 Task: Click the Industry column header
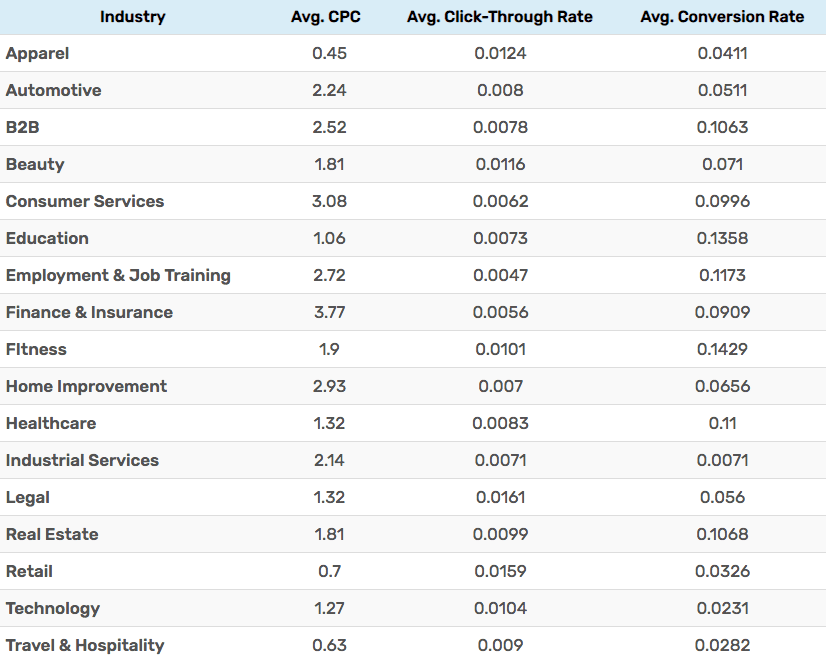(132, 17)
